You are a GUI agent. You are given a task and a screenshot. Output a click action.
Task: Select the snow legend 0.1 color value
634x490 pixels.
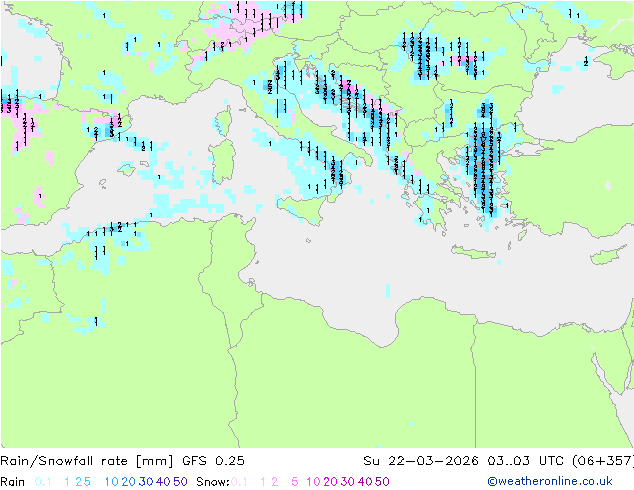[x=239, y=482]
